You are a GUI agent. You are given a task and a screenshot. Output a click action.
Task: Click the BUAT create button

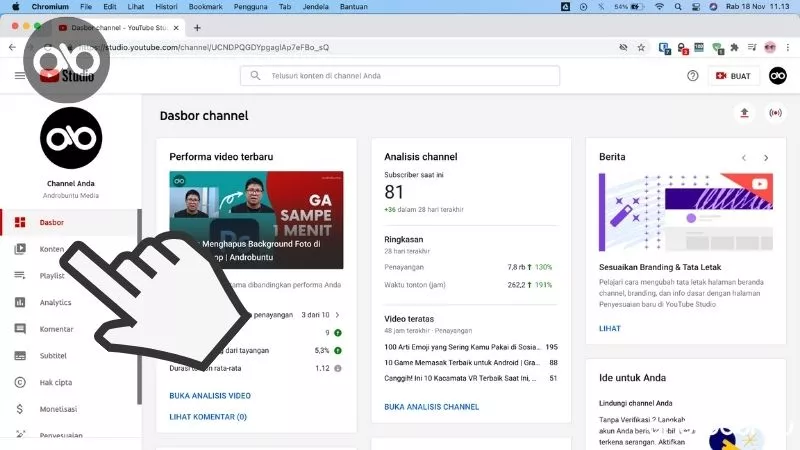[733, 76]
